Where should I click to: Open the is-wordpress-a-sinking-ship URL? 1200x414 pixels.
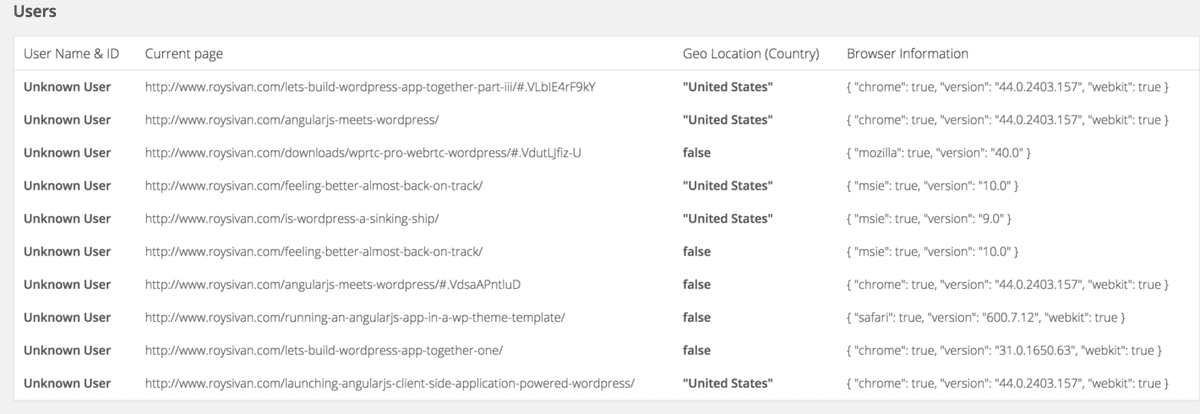click(x=292, y=219)
